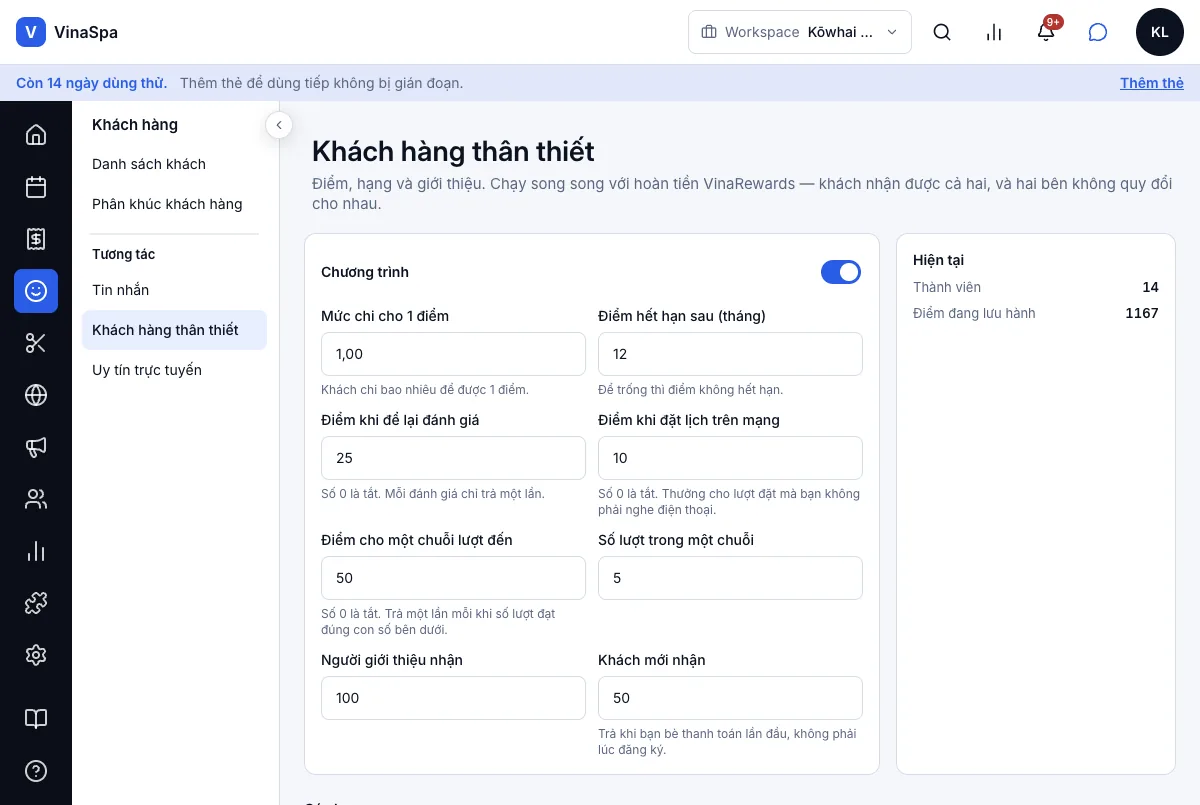The image size is (1200, 805).
Task: Open the scissors services icon
Action: point(36,343)
